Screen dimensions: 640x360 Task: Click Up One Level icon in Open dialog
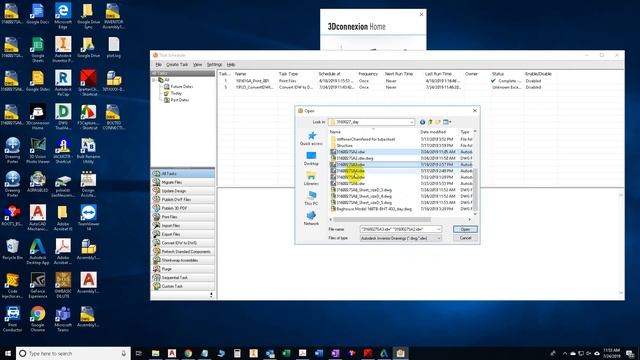(x=430, y=122)
